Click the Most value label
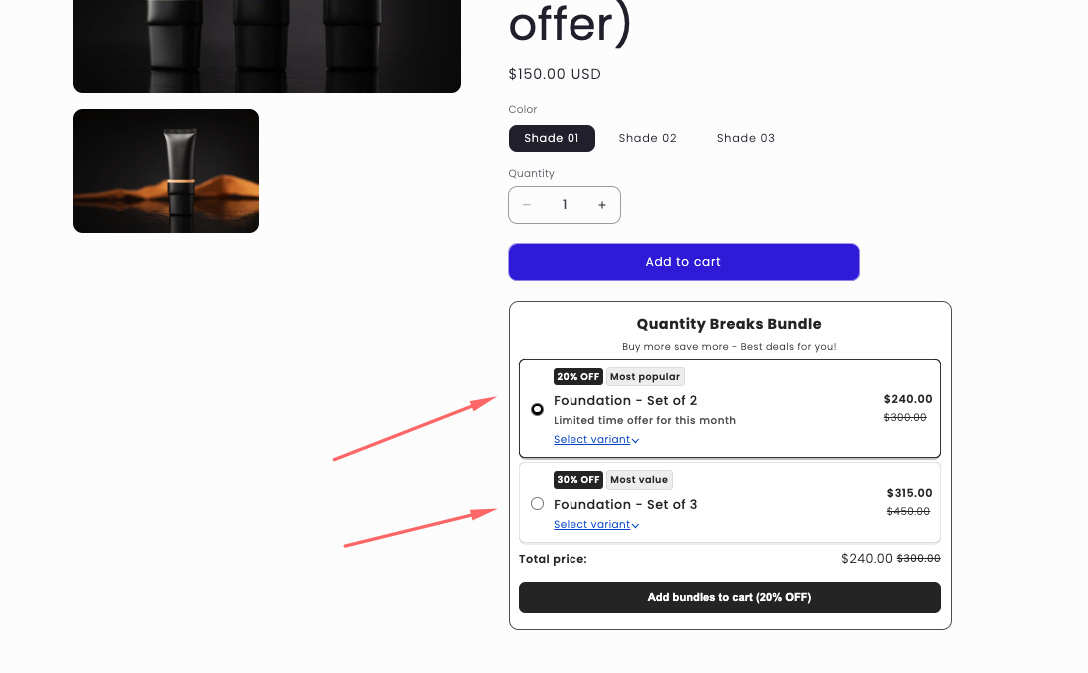Image resolution: width=1088 pixels, height=673 pixels. click(639, 480)
